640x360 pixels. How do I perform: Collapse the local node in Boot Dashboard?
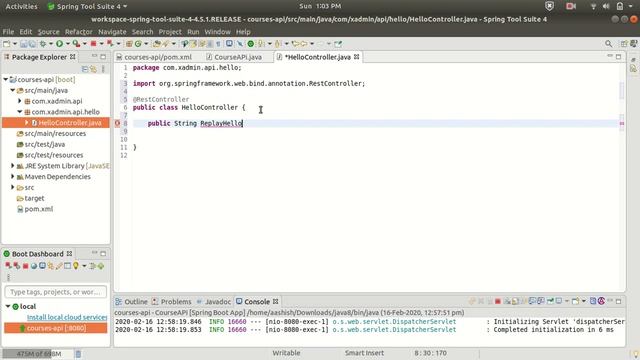coord(8,306)
